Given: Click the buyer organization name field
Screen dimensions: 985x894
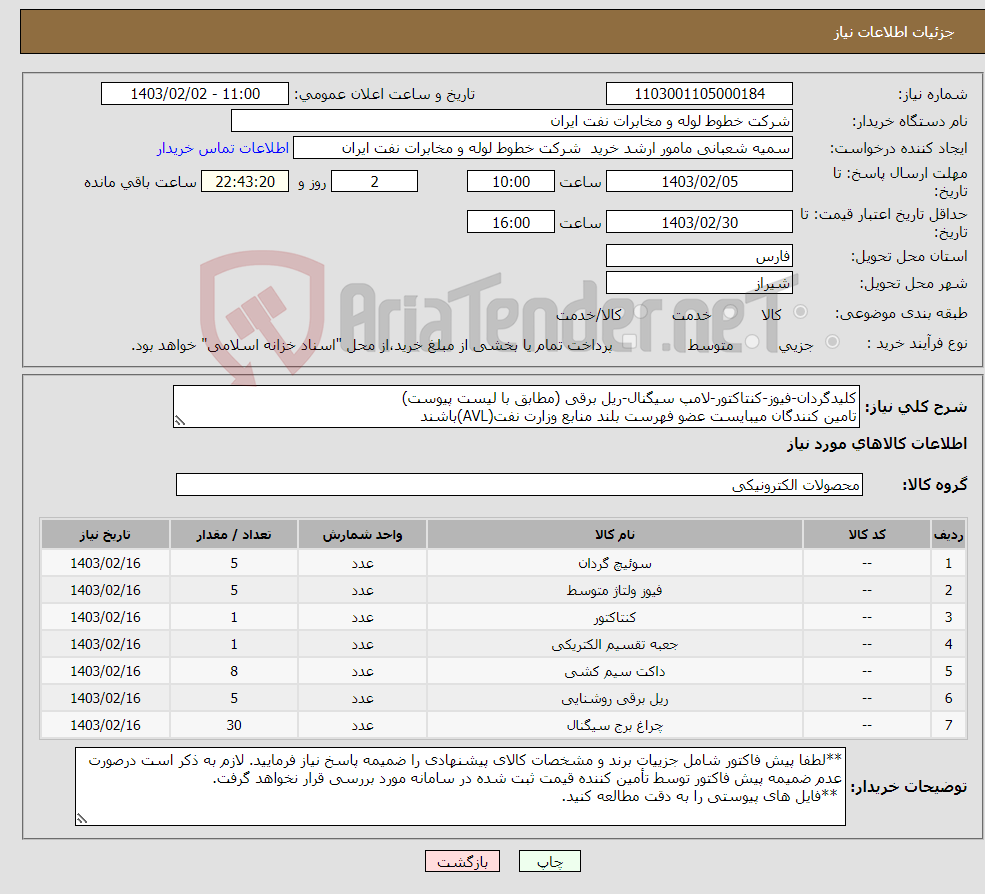Looking at the screenshot, I should [512, 121].
